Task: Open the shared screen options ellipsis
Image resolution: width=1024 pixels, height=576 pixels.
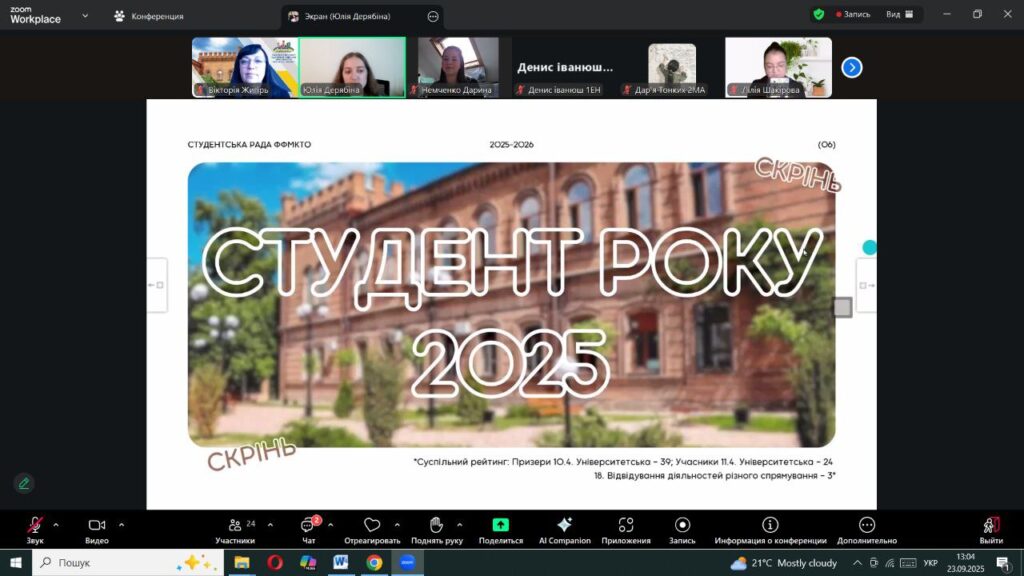Action: click(433, 16)
